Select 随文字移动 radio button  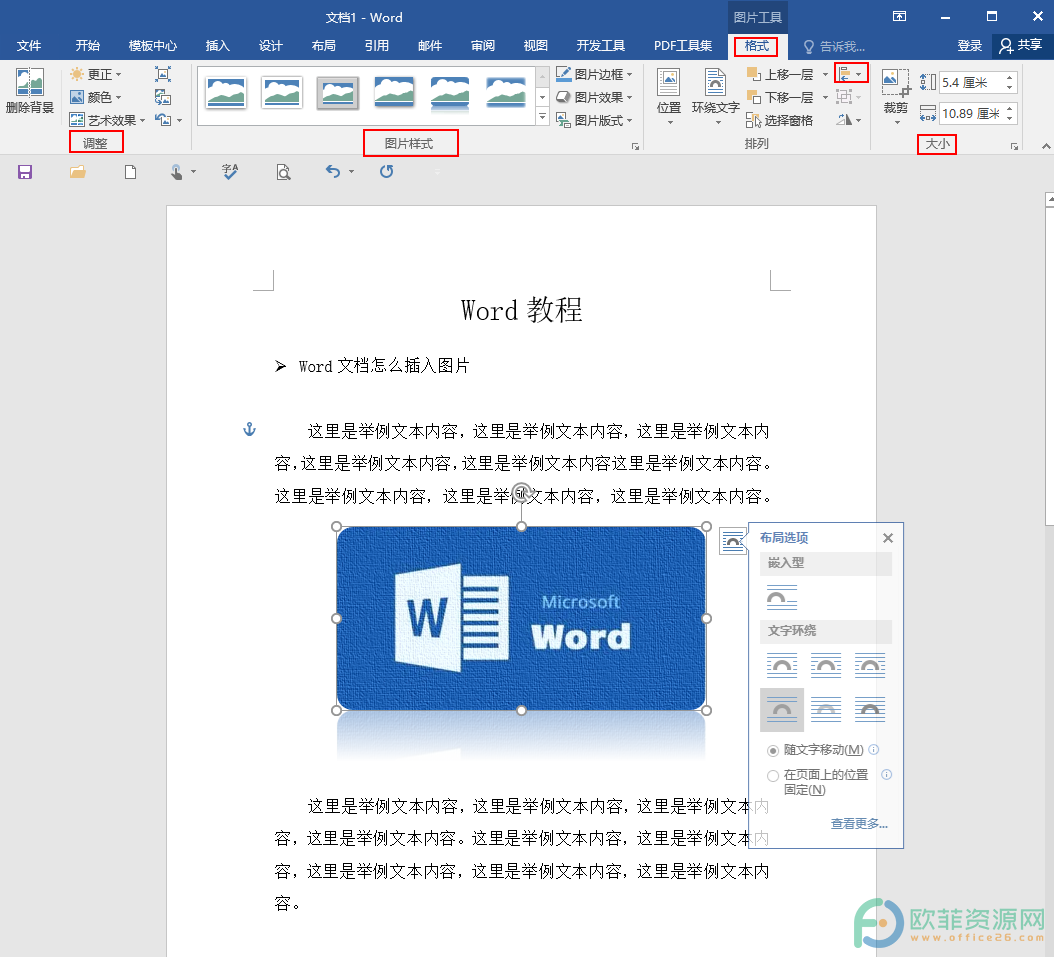pyautogui.click(x=773, y=751)
